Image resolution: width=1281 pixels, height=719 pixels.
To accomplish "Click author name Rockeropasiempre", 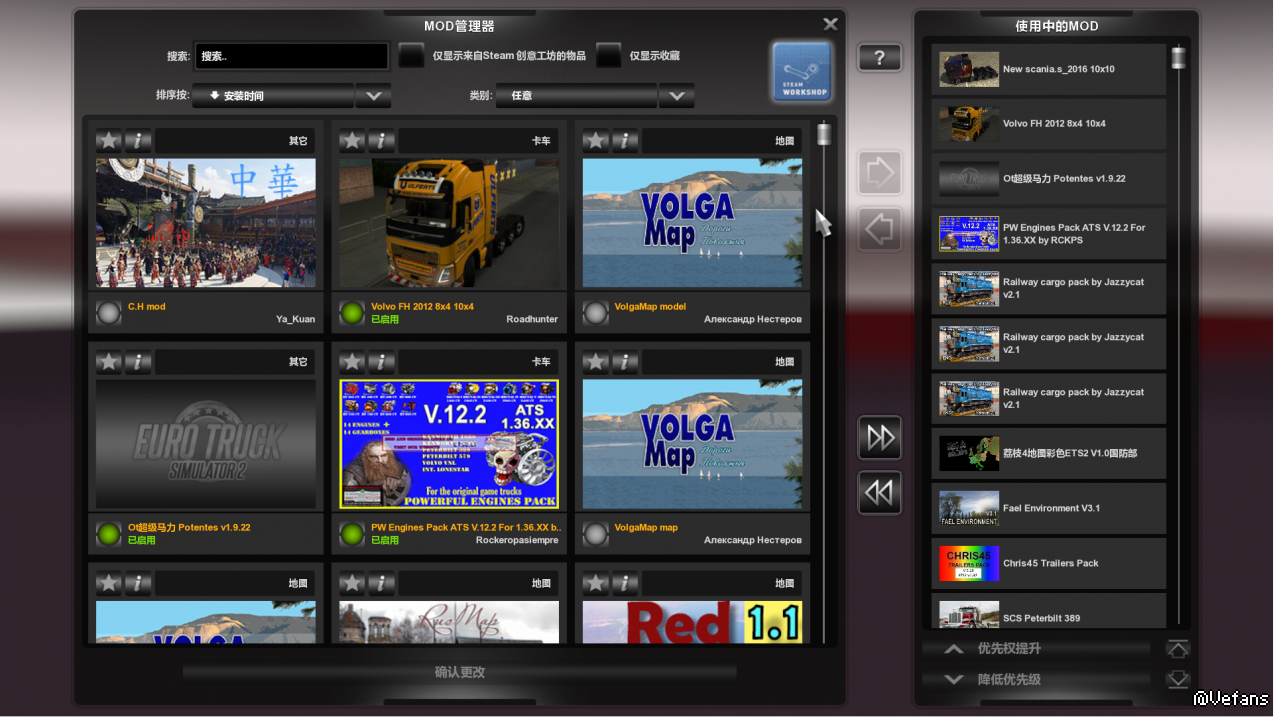I will [515, 540].
